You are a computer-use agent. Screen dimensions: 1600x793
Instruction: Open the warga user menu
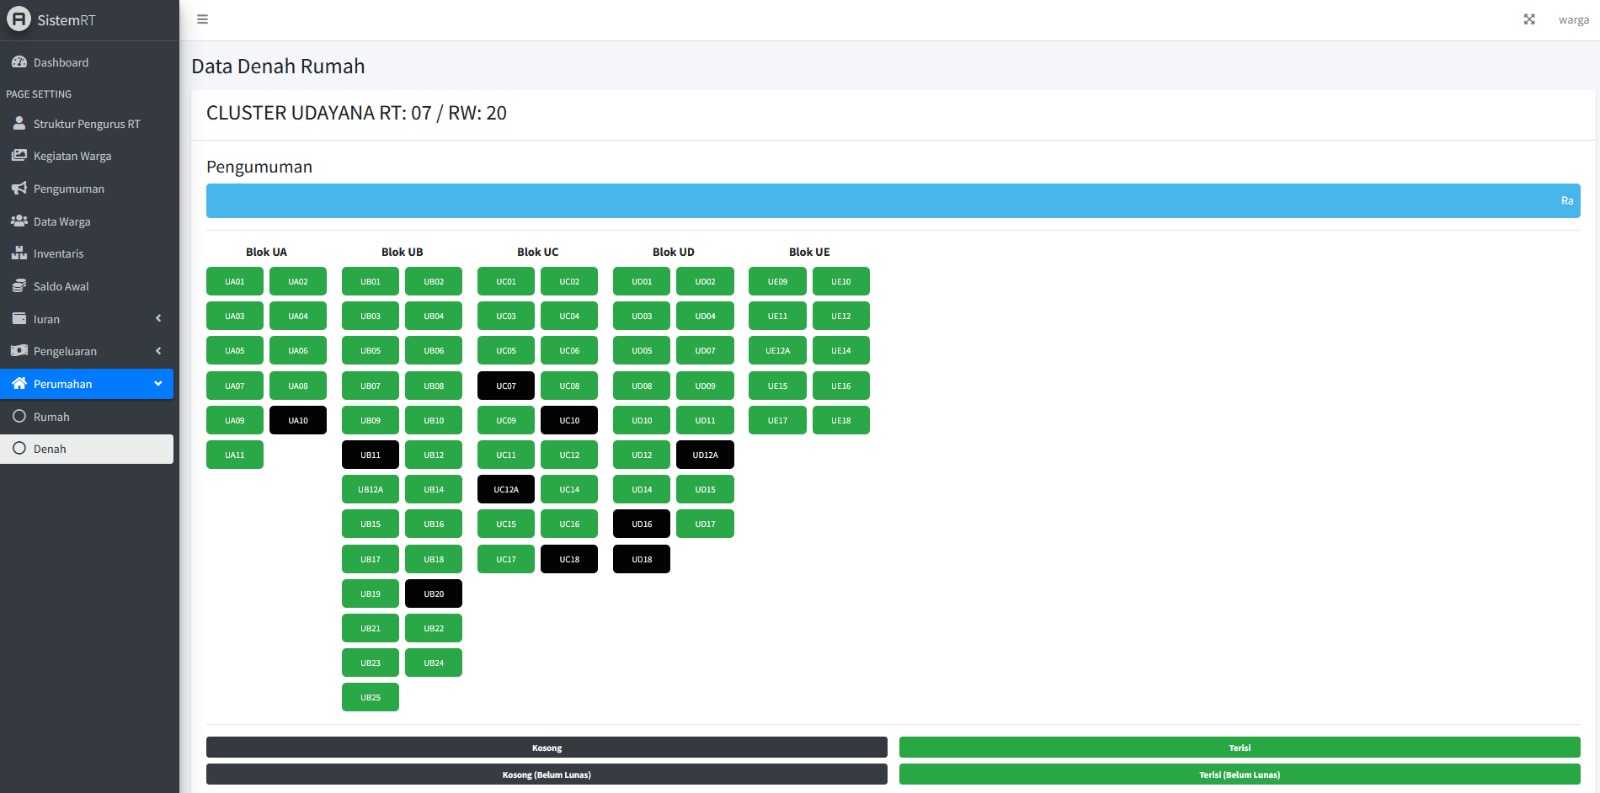click(x=1573, y=20)
